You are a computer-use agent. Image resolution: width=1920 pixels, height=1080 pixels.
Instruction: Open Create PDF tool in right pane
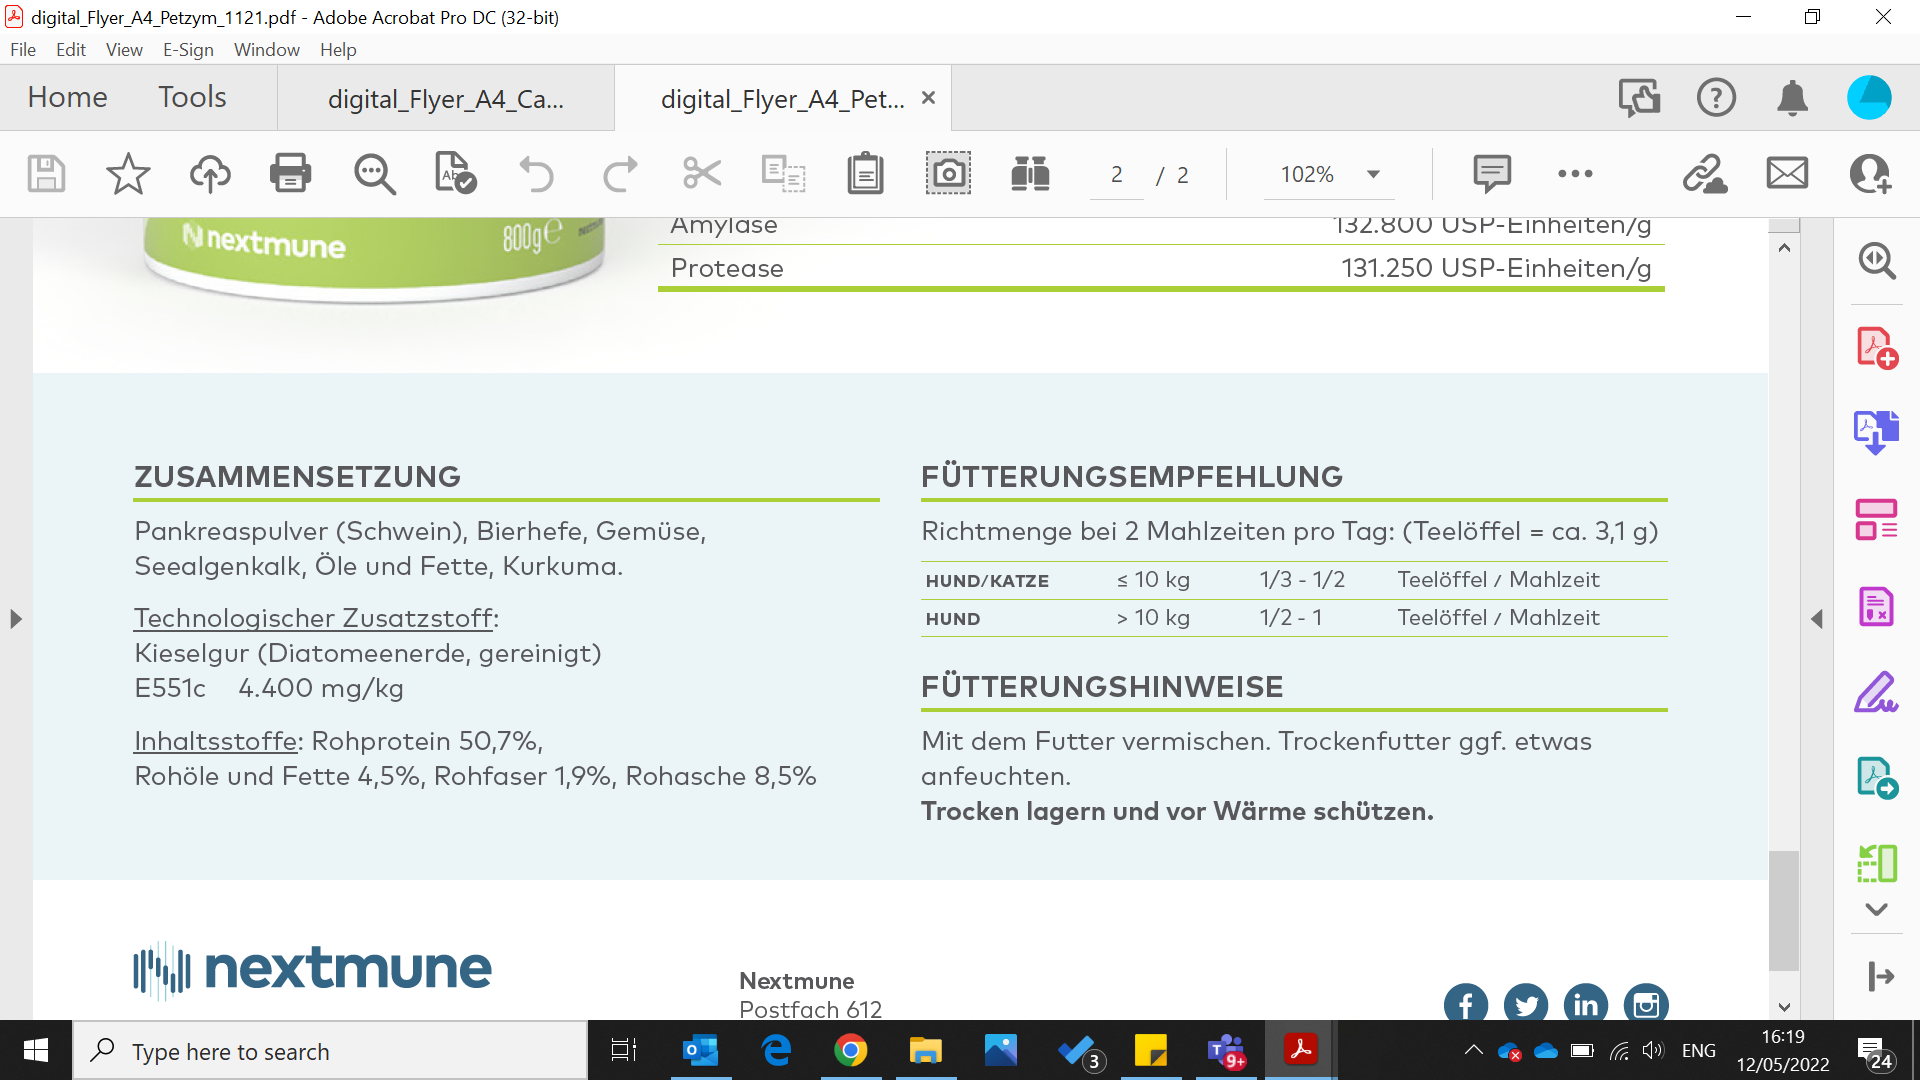(x=1876, y=348)
